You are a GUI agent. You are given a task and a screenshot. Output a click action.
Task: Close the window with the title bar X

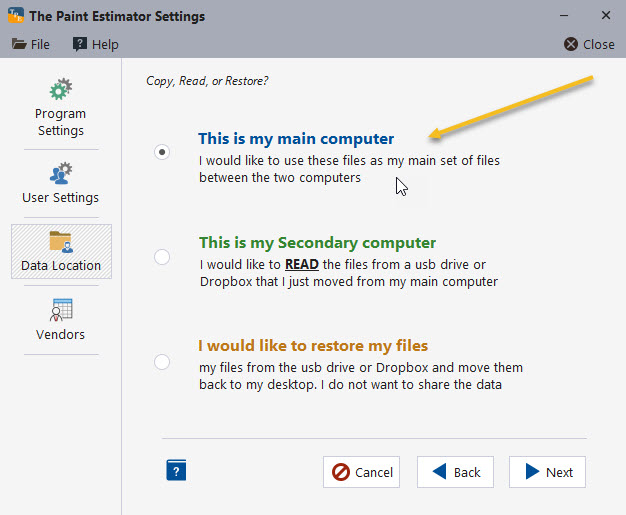(x=606, y=15)
